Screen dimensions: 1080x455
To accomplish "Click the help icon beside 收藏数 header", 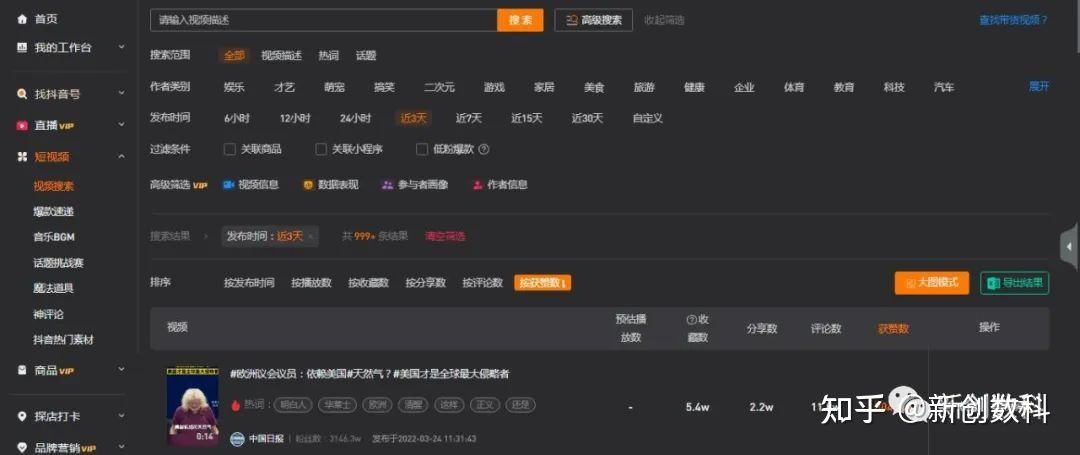I will [x=692, y=319].
